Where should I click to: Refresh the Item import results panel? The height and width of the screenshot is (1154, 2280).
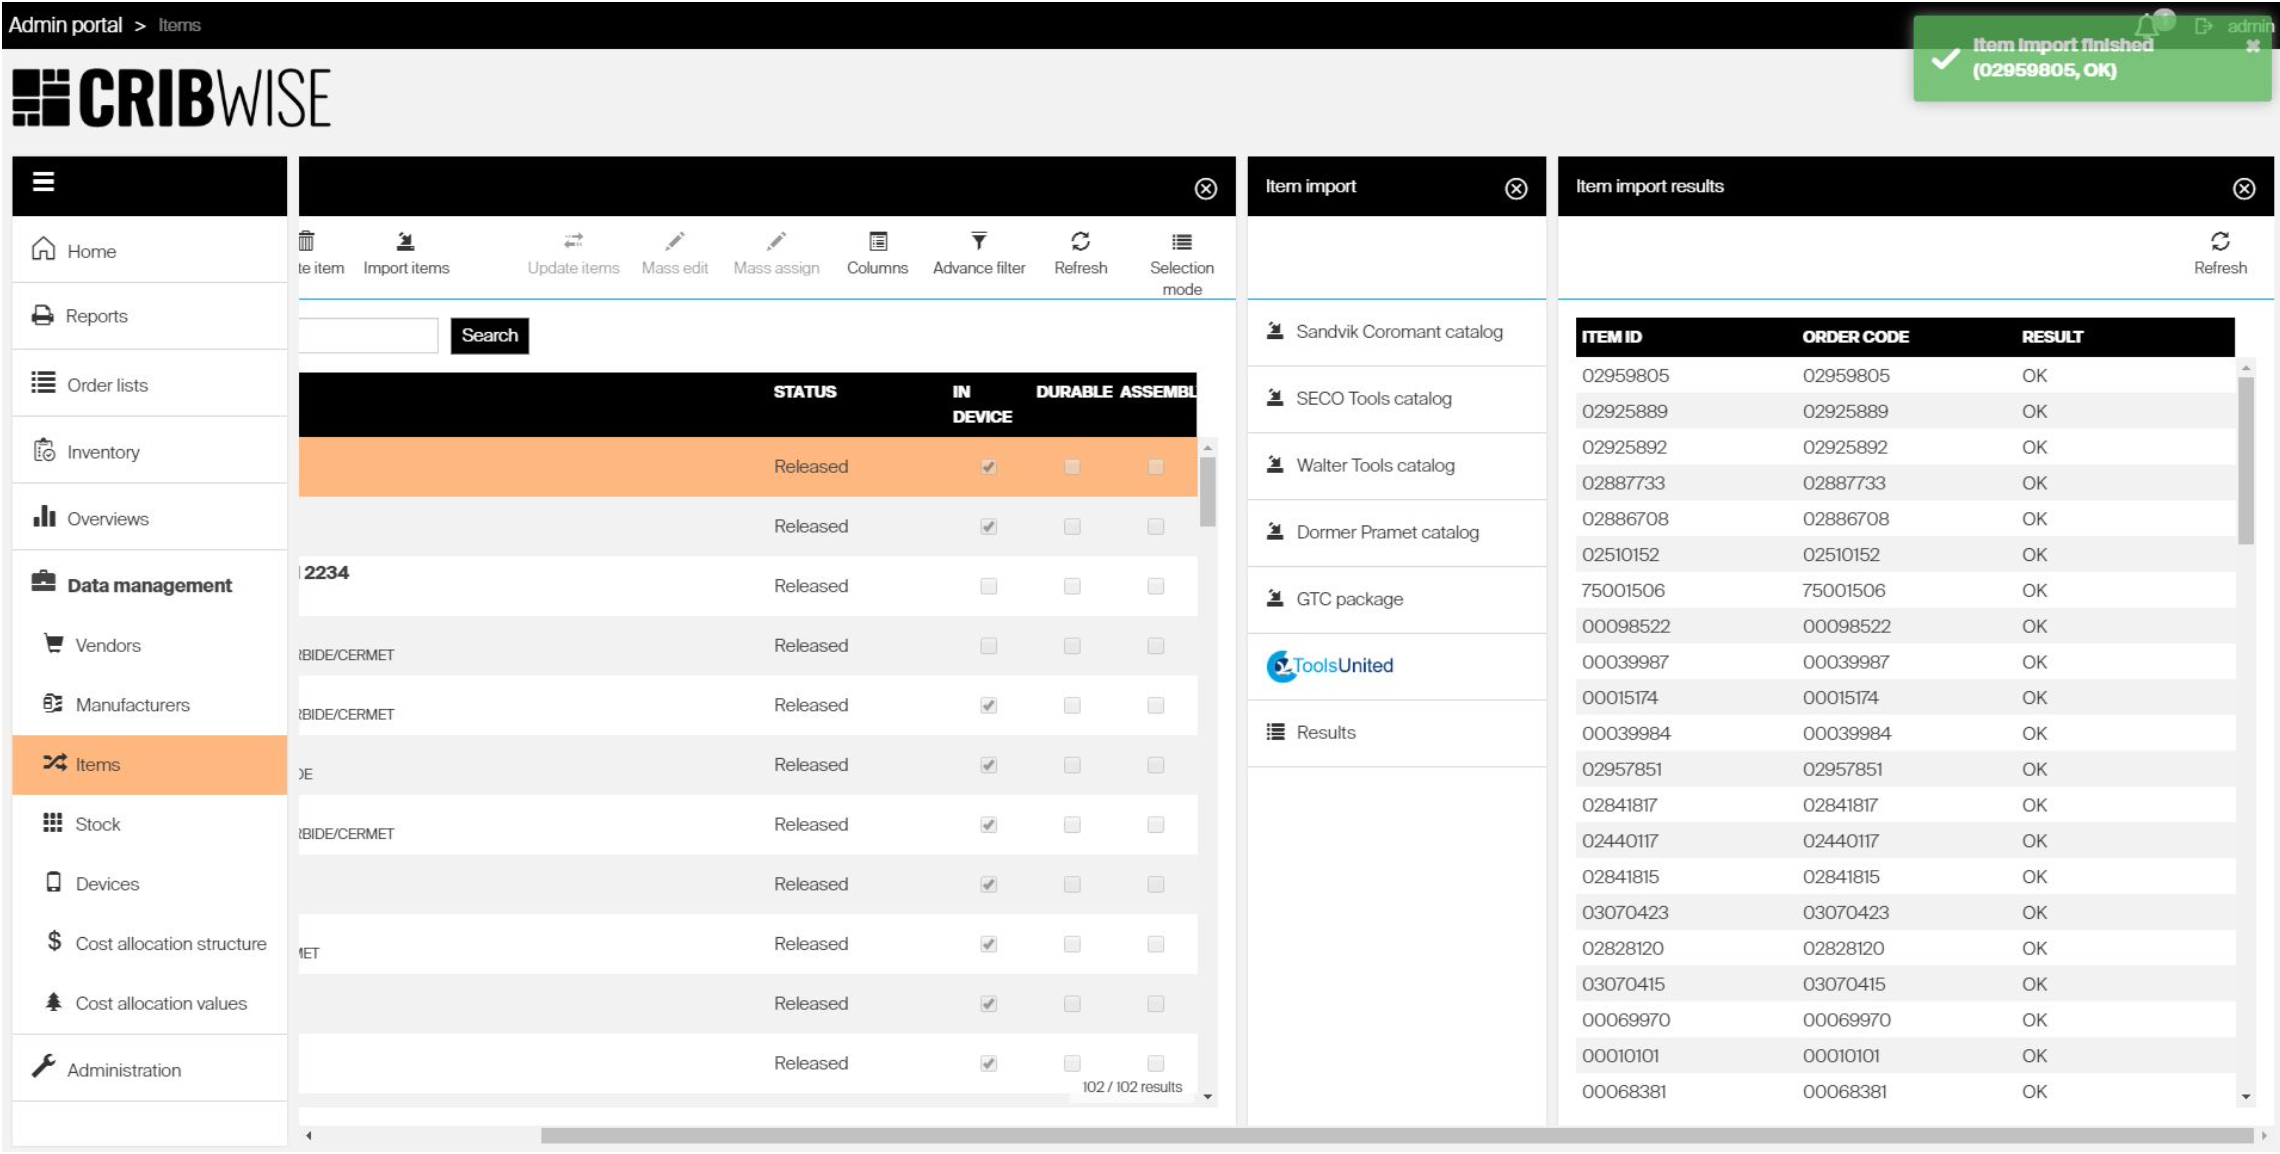coord(2220,253)
